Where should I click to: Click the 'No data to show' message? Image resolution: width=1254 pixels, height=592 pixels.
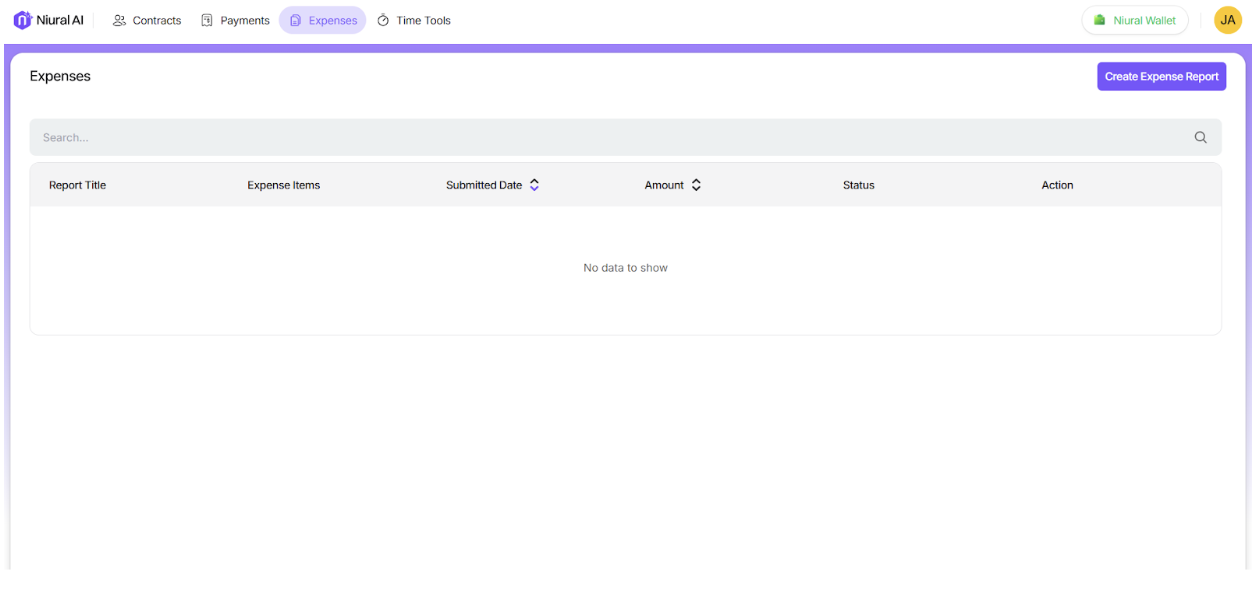626,268
